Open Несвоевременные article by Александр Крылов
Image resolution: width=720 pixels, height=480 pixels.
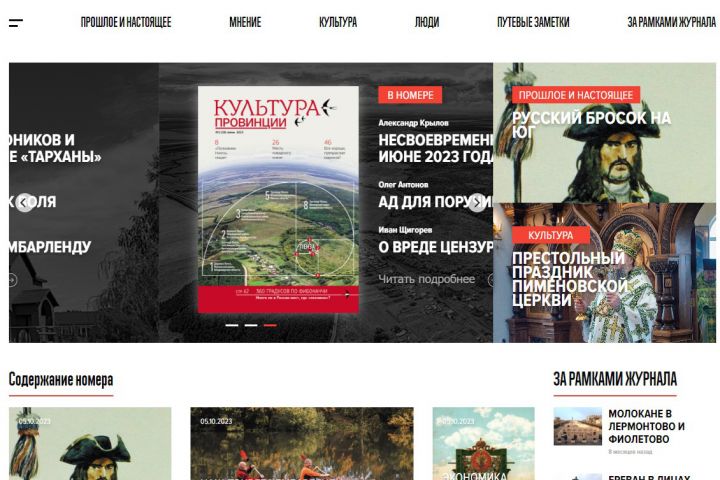tap(435, 148)
